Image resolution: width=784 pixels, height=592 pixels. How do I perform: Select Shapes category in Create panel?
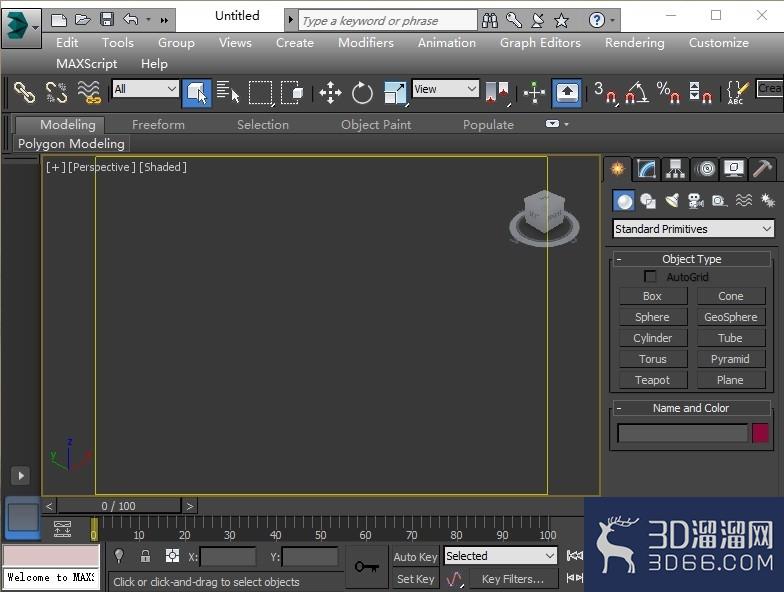tap(648, 201)
